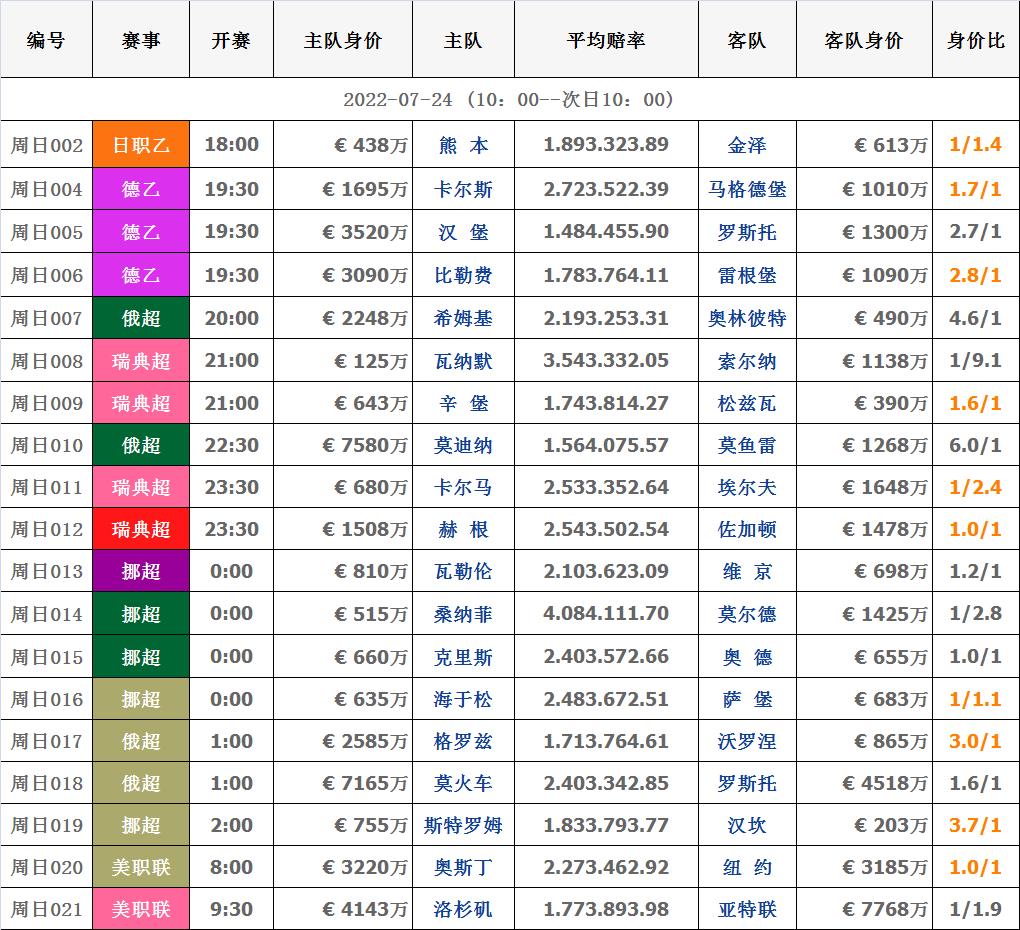Click the 2022-07-24 date range row

(x=509, y=100)
